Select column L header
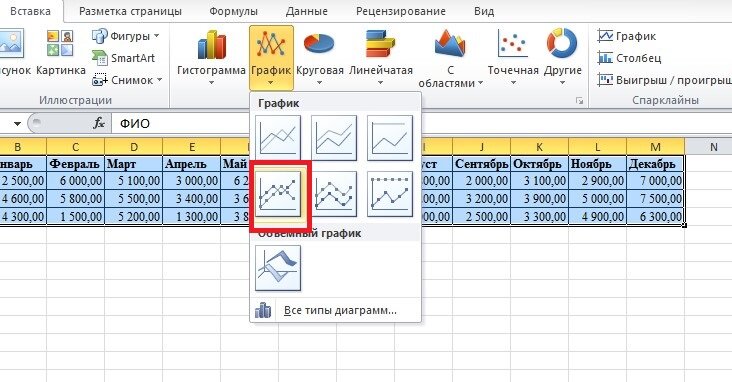 tap(597, 147)
